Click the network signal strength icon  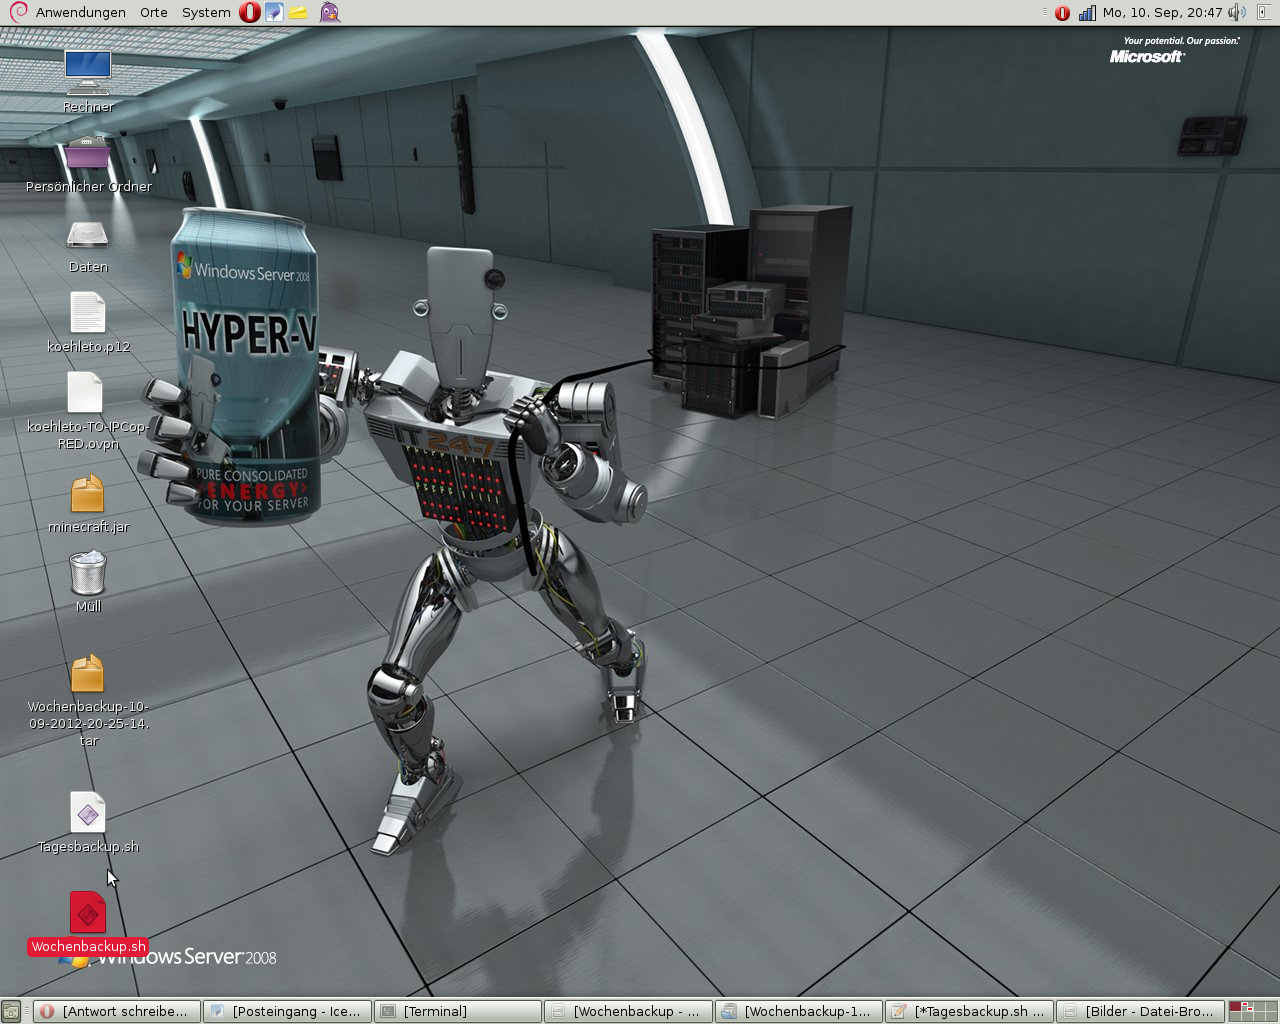(x=1087, y=13)
